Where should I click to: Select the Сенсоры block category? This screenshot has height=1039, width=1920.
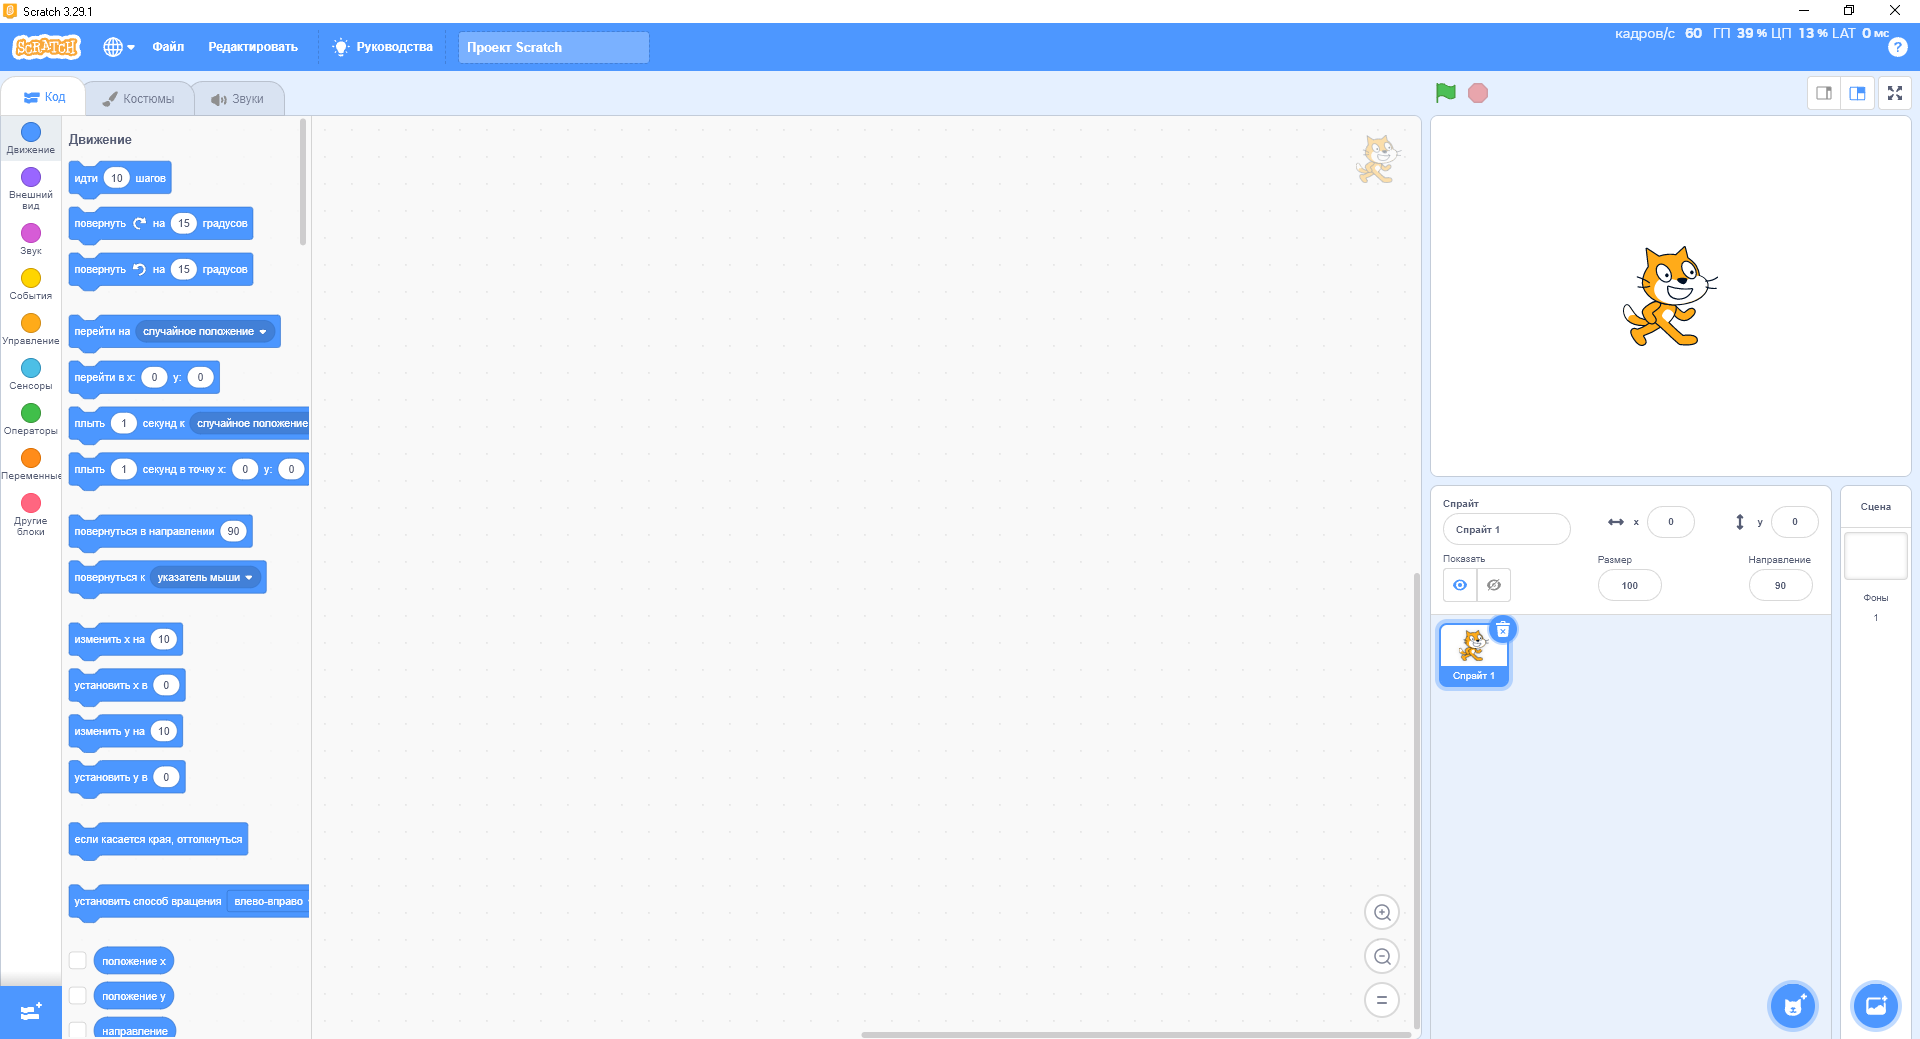coord(31,374)
